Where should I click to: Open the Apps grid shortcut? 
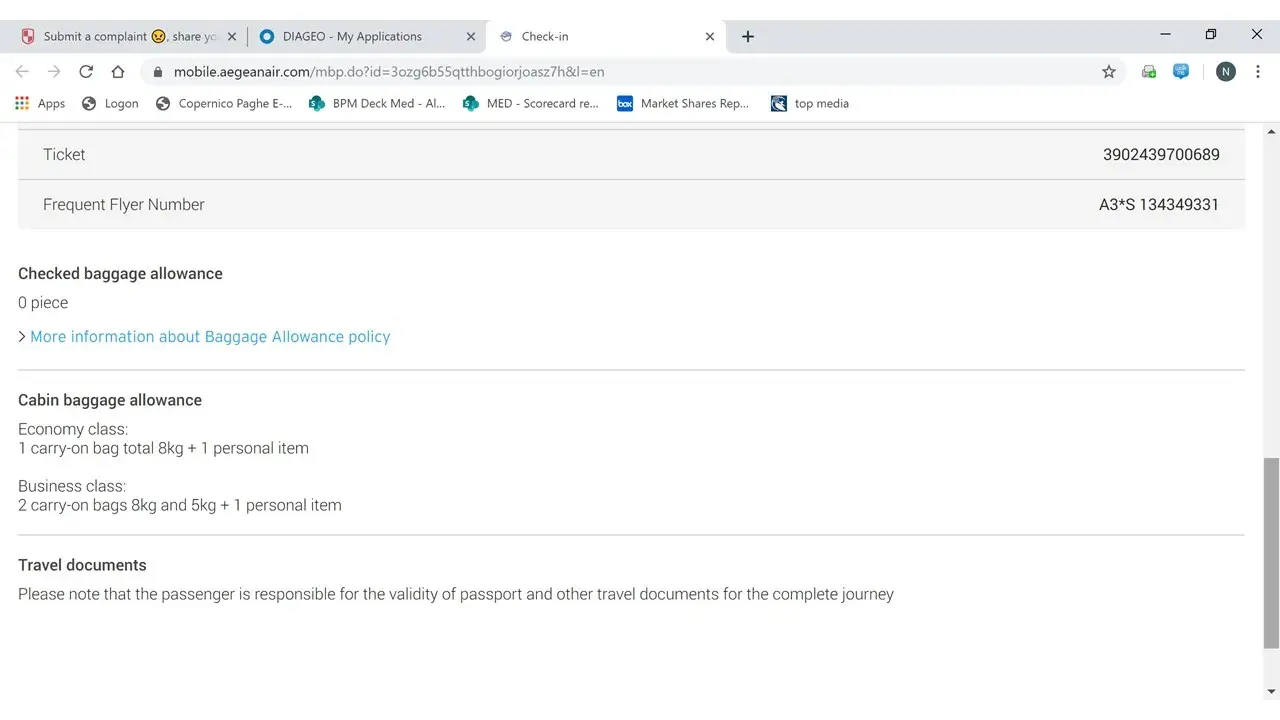(40, 103)
